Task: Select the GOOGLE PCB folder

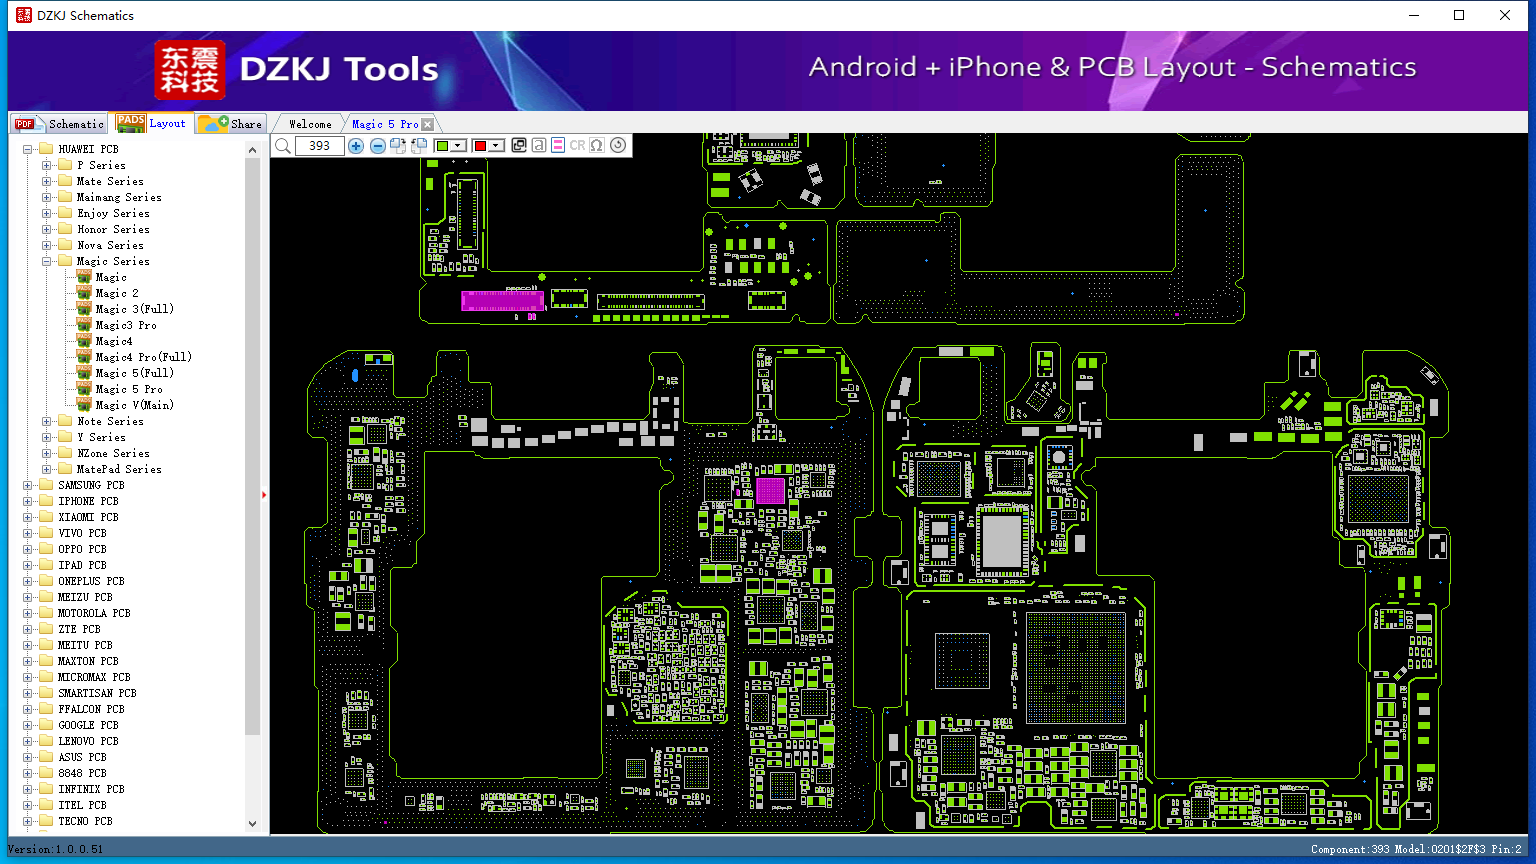Action: click(88, 725)
